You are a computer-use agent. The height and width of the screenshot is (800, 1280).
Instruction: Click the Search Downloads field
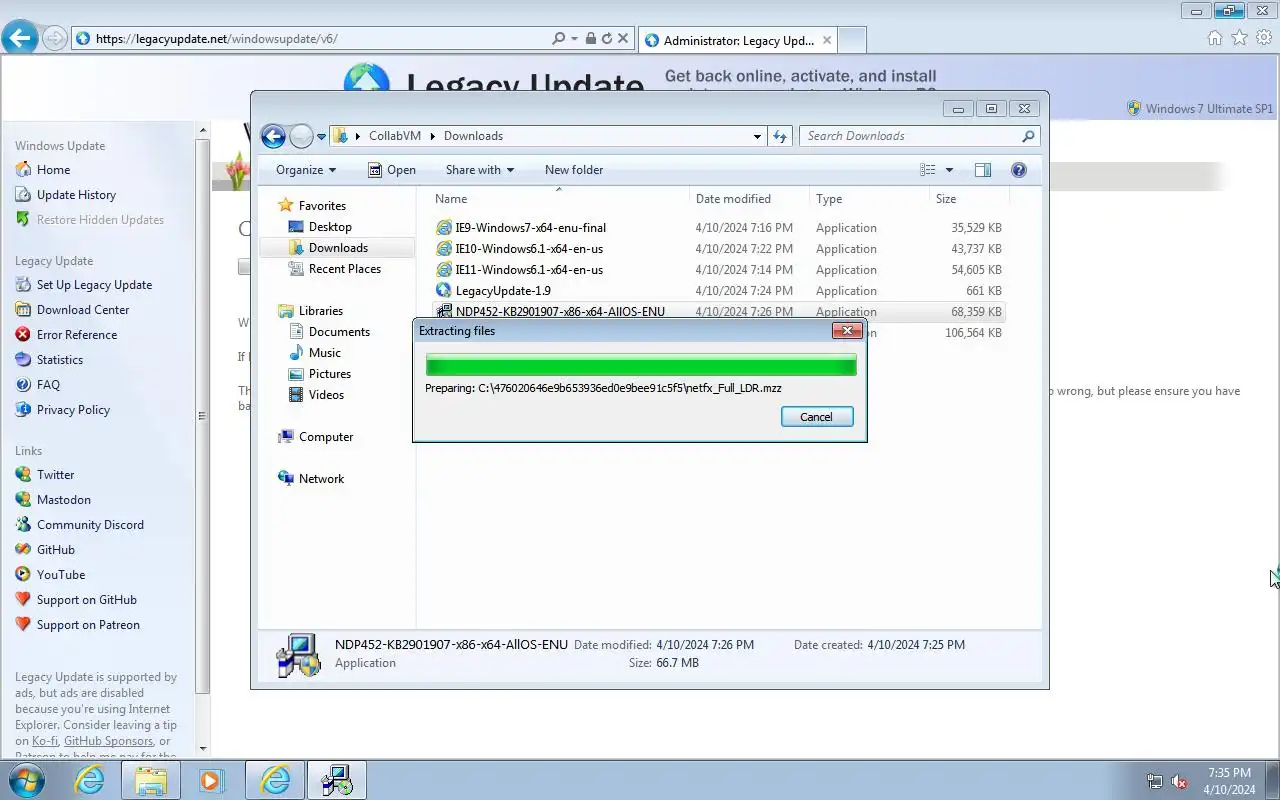tap(919, 136)
